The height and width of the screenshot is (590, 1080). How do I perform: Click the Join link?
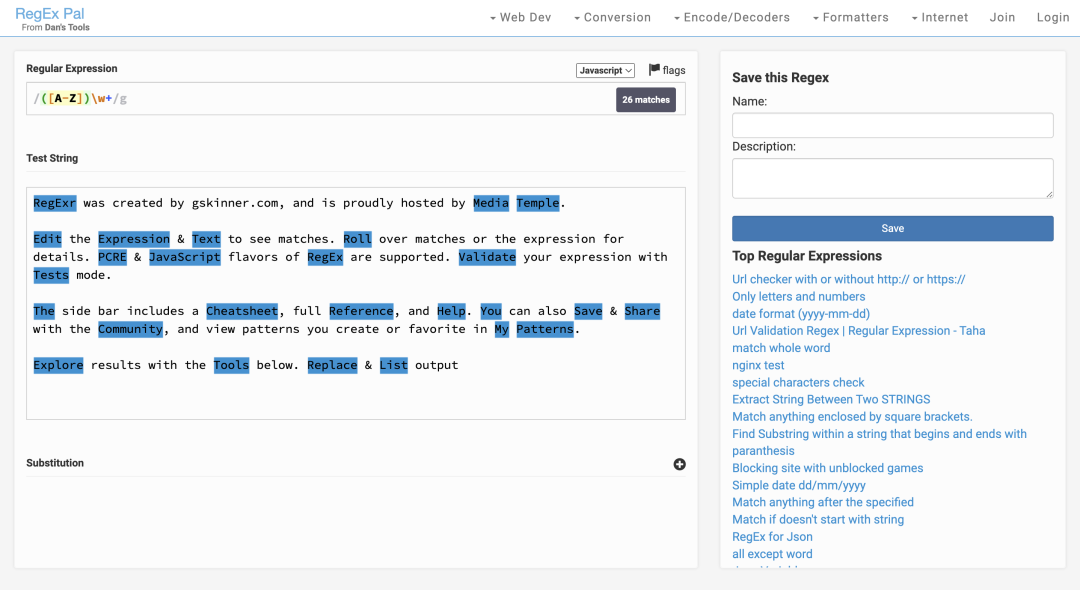tap(1002, 17)
